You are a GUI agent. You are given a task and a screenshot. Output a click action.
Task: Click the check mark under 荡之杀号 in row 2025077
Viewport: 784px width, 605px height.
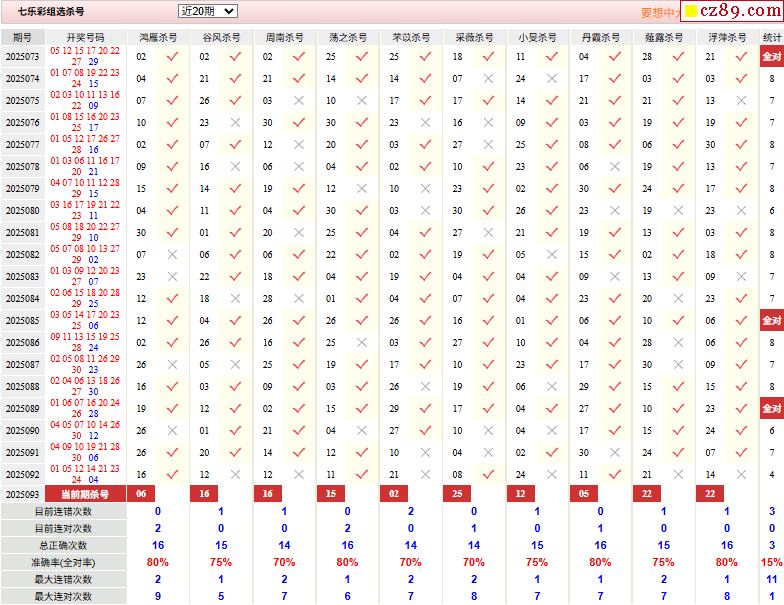coord(362,144)
